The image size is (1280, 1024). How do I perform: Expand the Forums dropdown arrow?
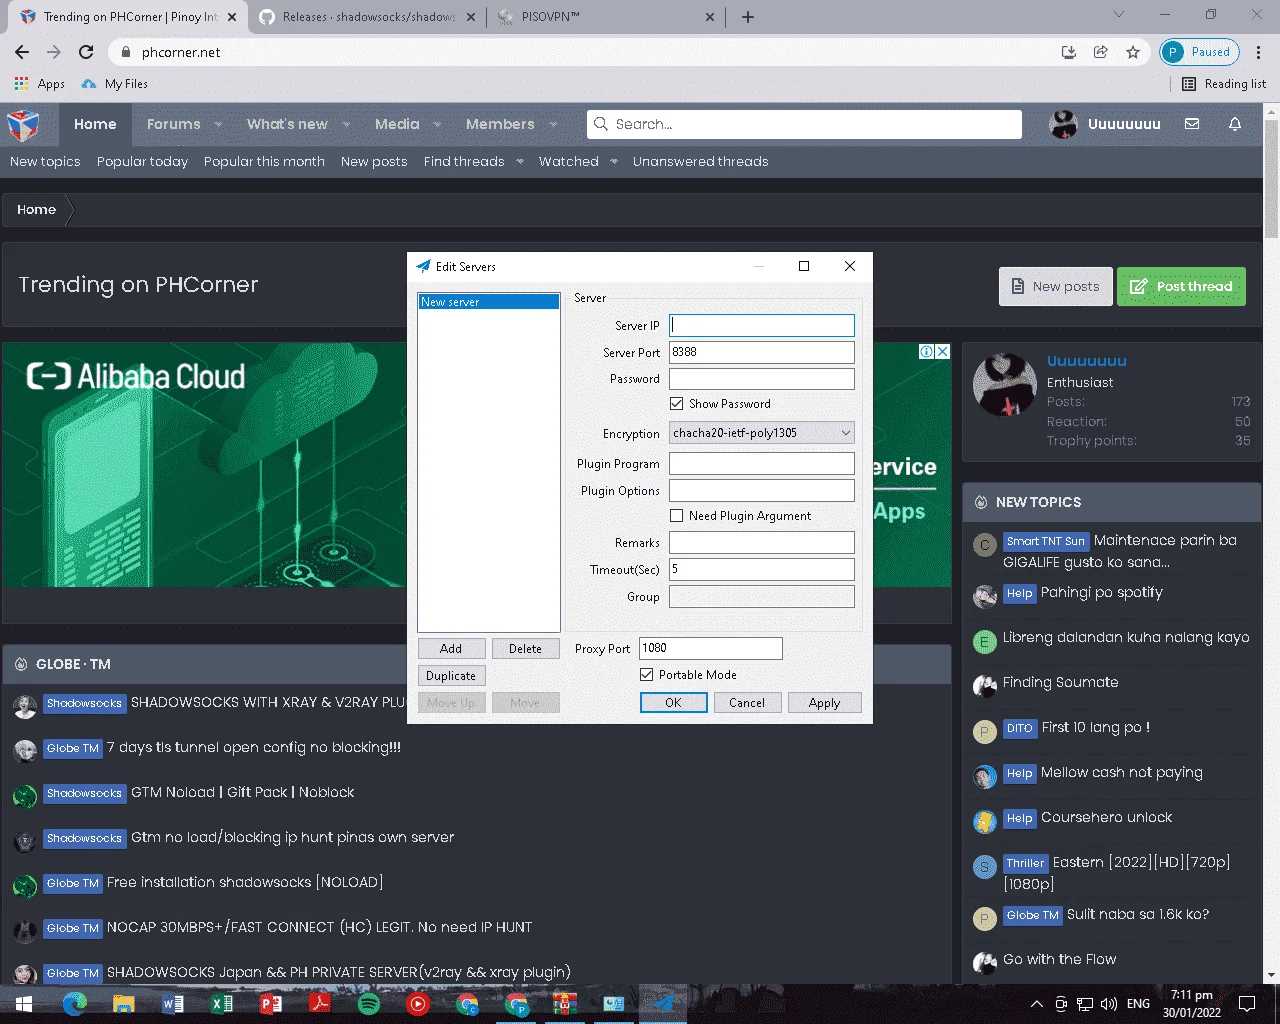pos(218,125)
